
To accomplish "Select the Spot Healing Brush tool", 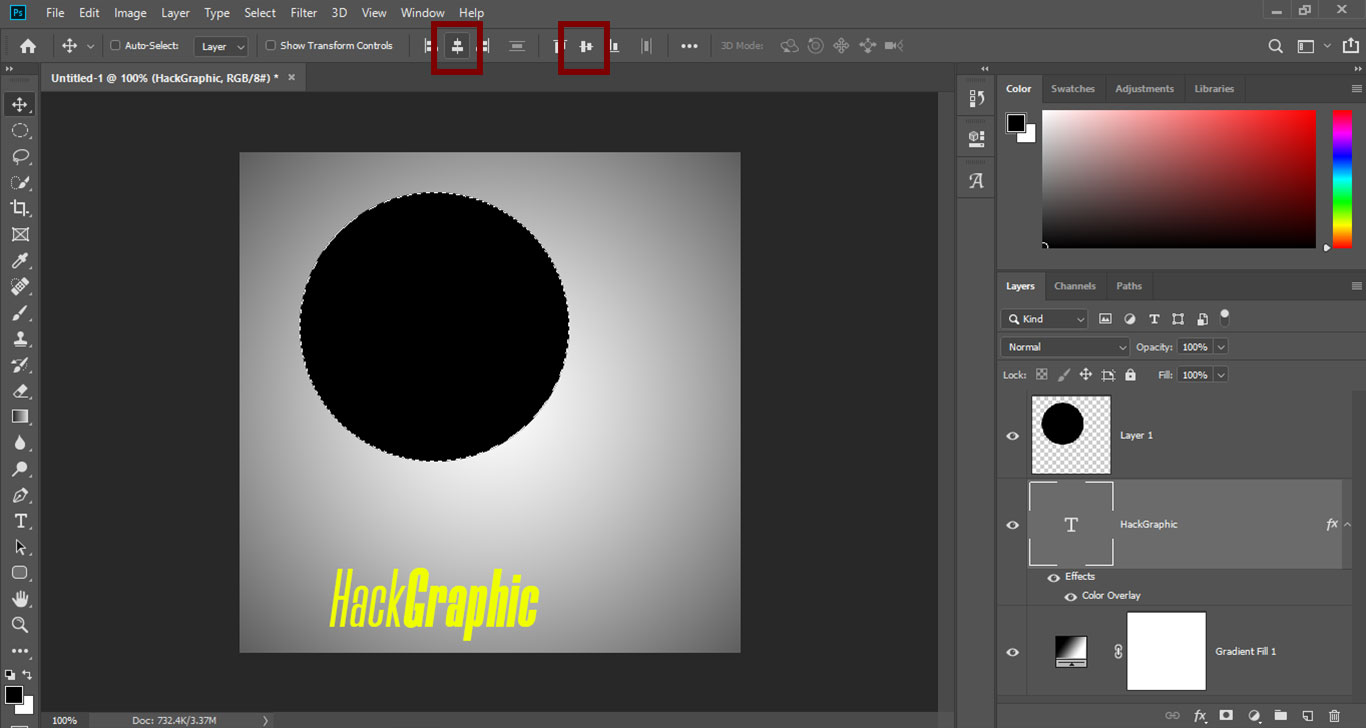I will [x=20, y=287].
